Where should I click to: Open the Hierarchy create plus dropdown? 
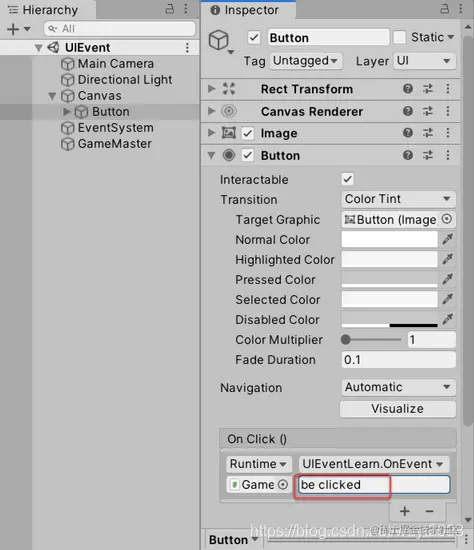tap(19, 29)
